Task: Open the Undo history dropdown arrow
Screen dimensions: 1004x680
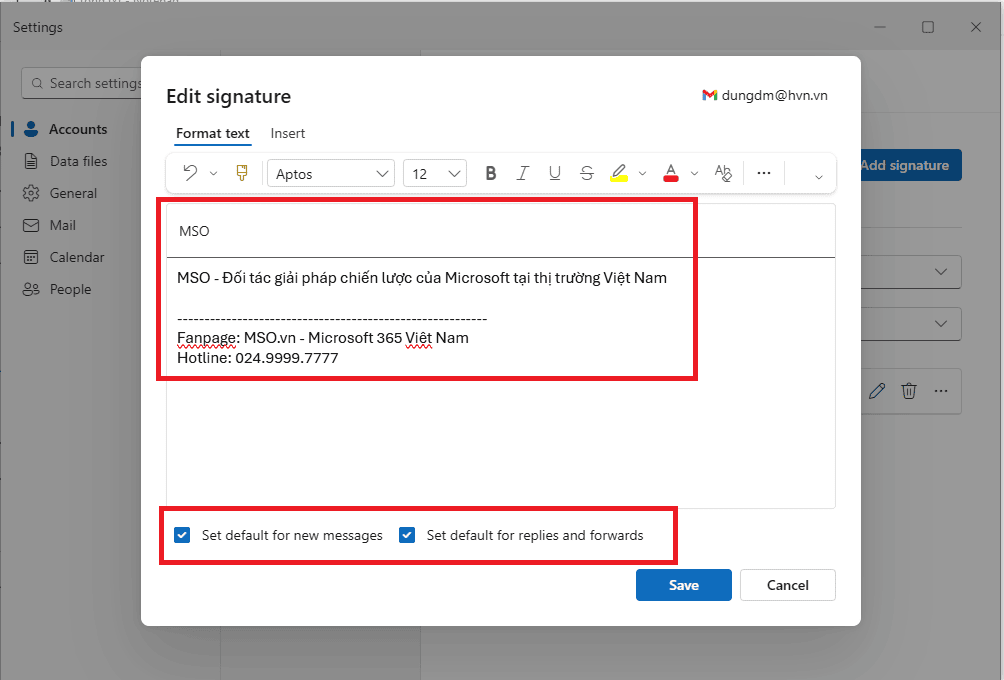Action: pyautogui.click(x=214, y=174)
